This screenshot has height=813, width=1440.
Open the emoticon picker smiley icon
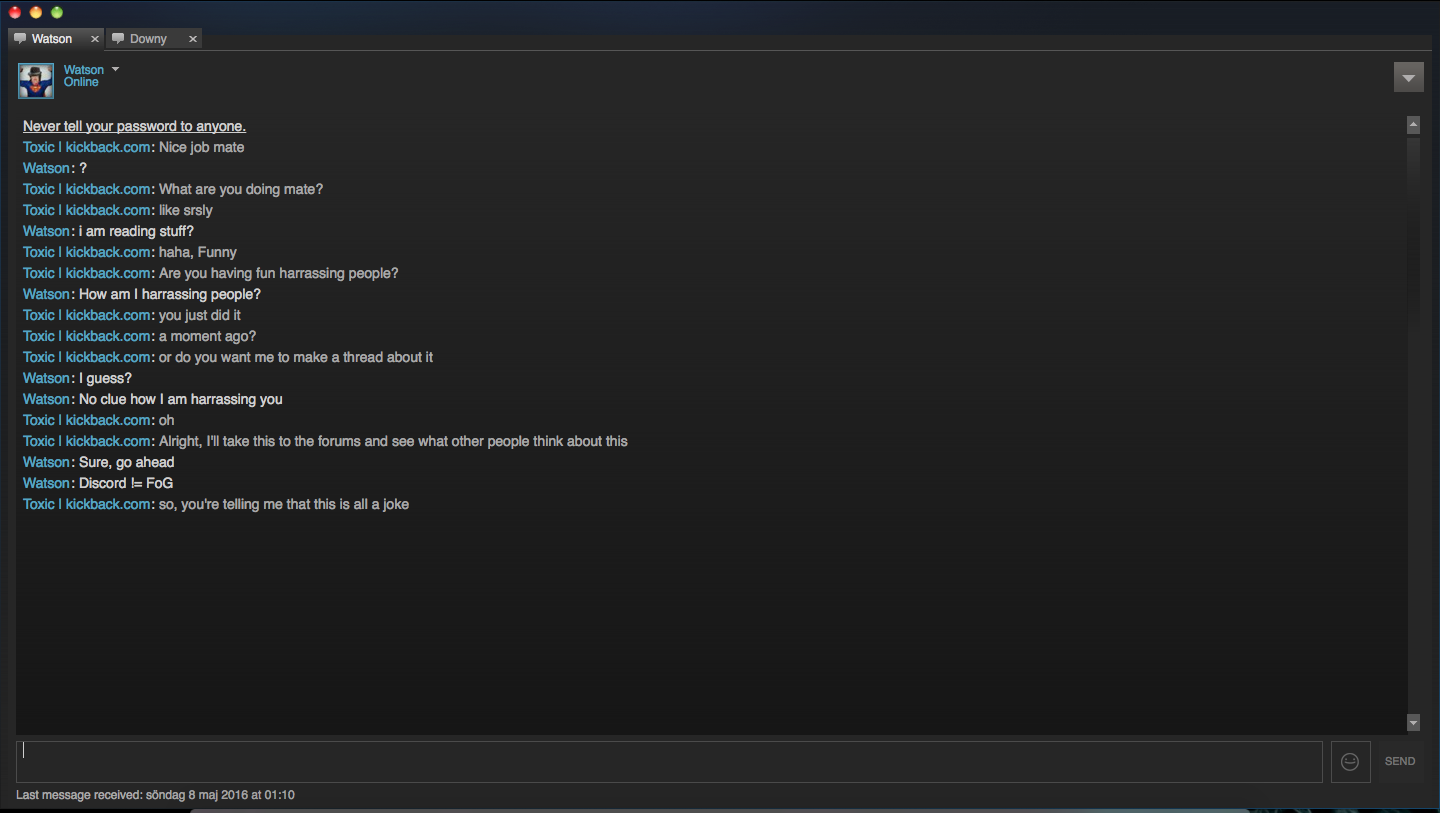1350,762
